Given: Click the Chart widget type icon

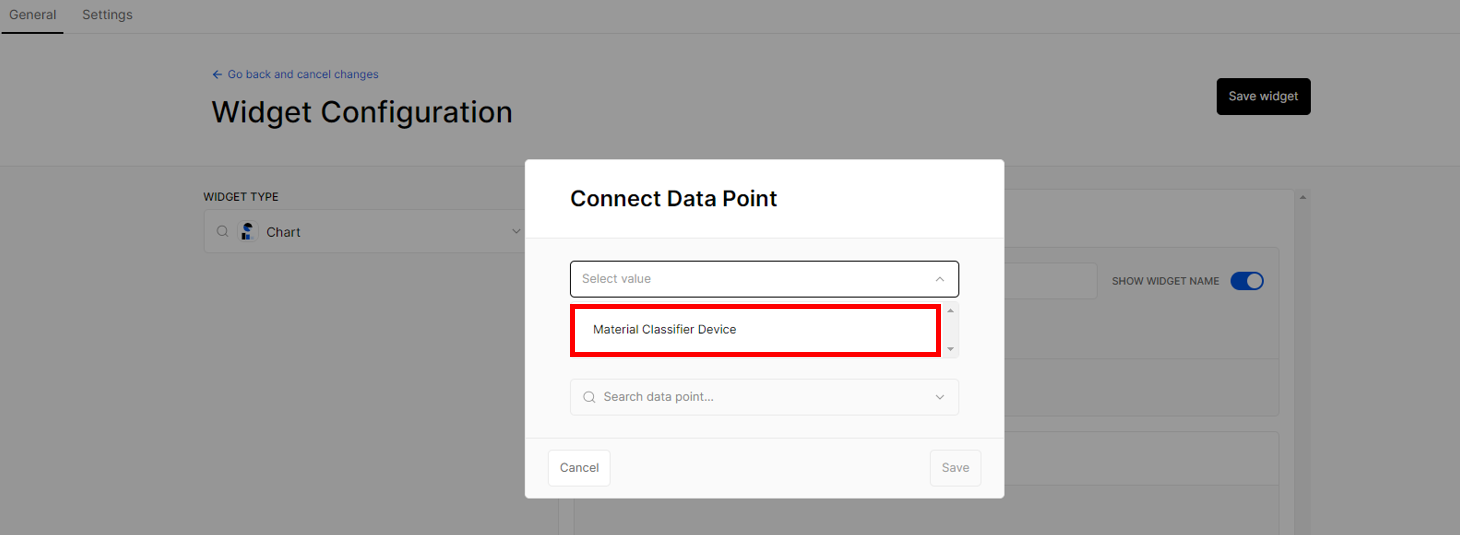Looking at the screenshot, I should click(x=248, y=231).
